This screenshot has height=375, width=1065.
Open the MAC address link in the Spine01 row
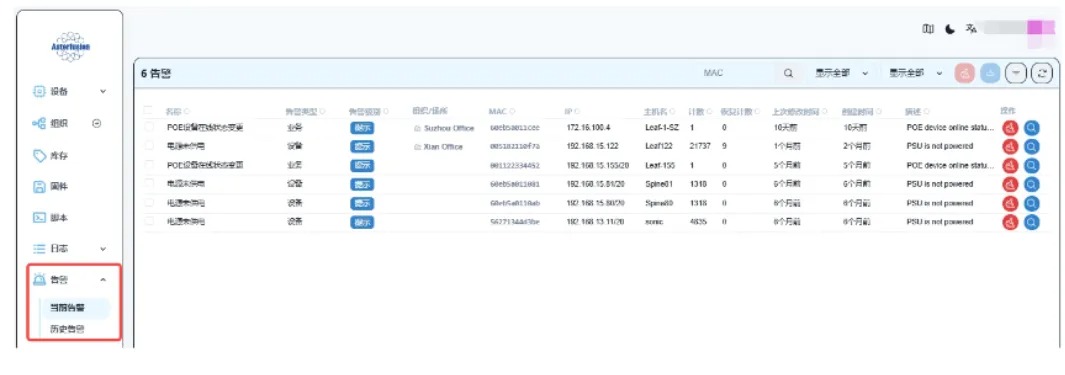[x=515, y=184]
